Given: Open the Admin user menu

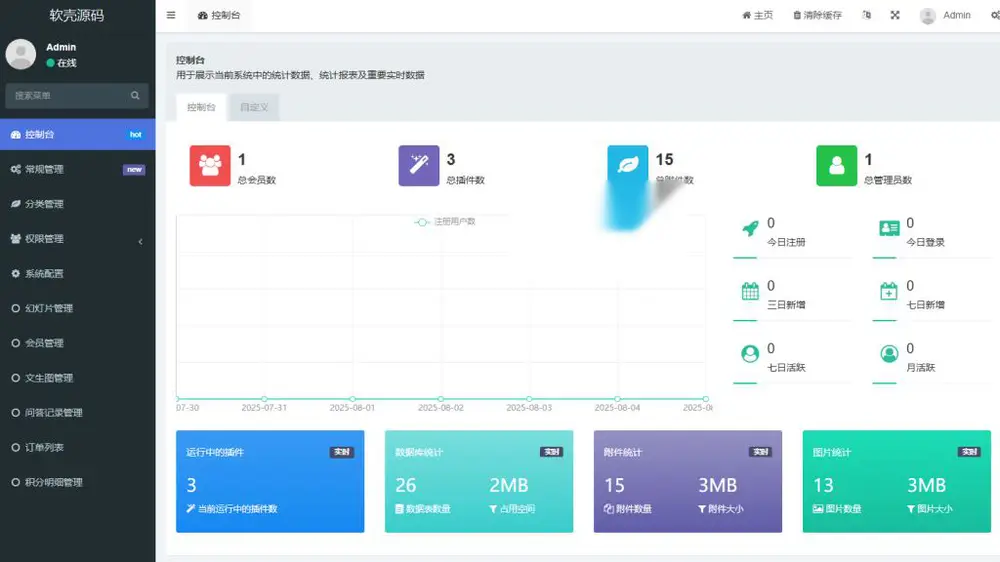Looking at the screenshot, I should (x=945, y=15).
